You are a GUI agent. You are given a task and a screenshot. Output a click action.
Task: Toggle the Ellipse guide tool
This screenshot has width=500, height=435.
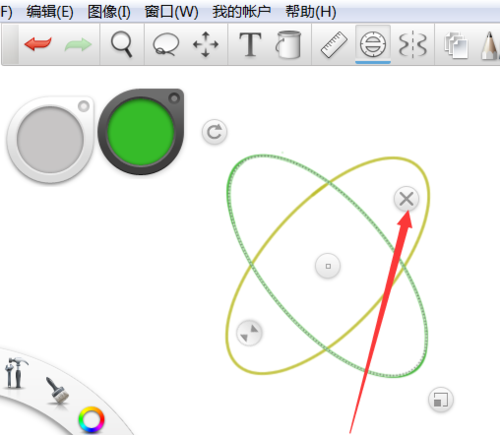(373, 44)
